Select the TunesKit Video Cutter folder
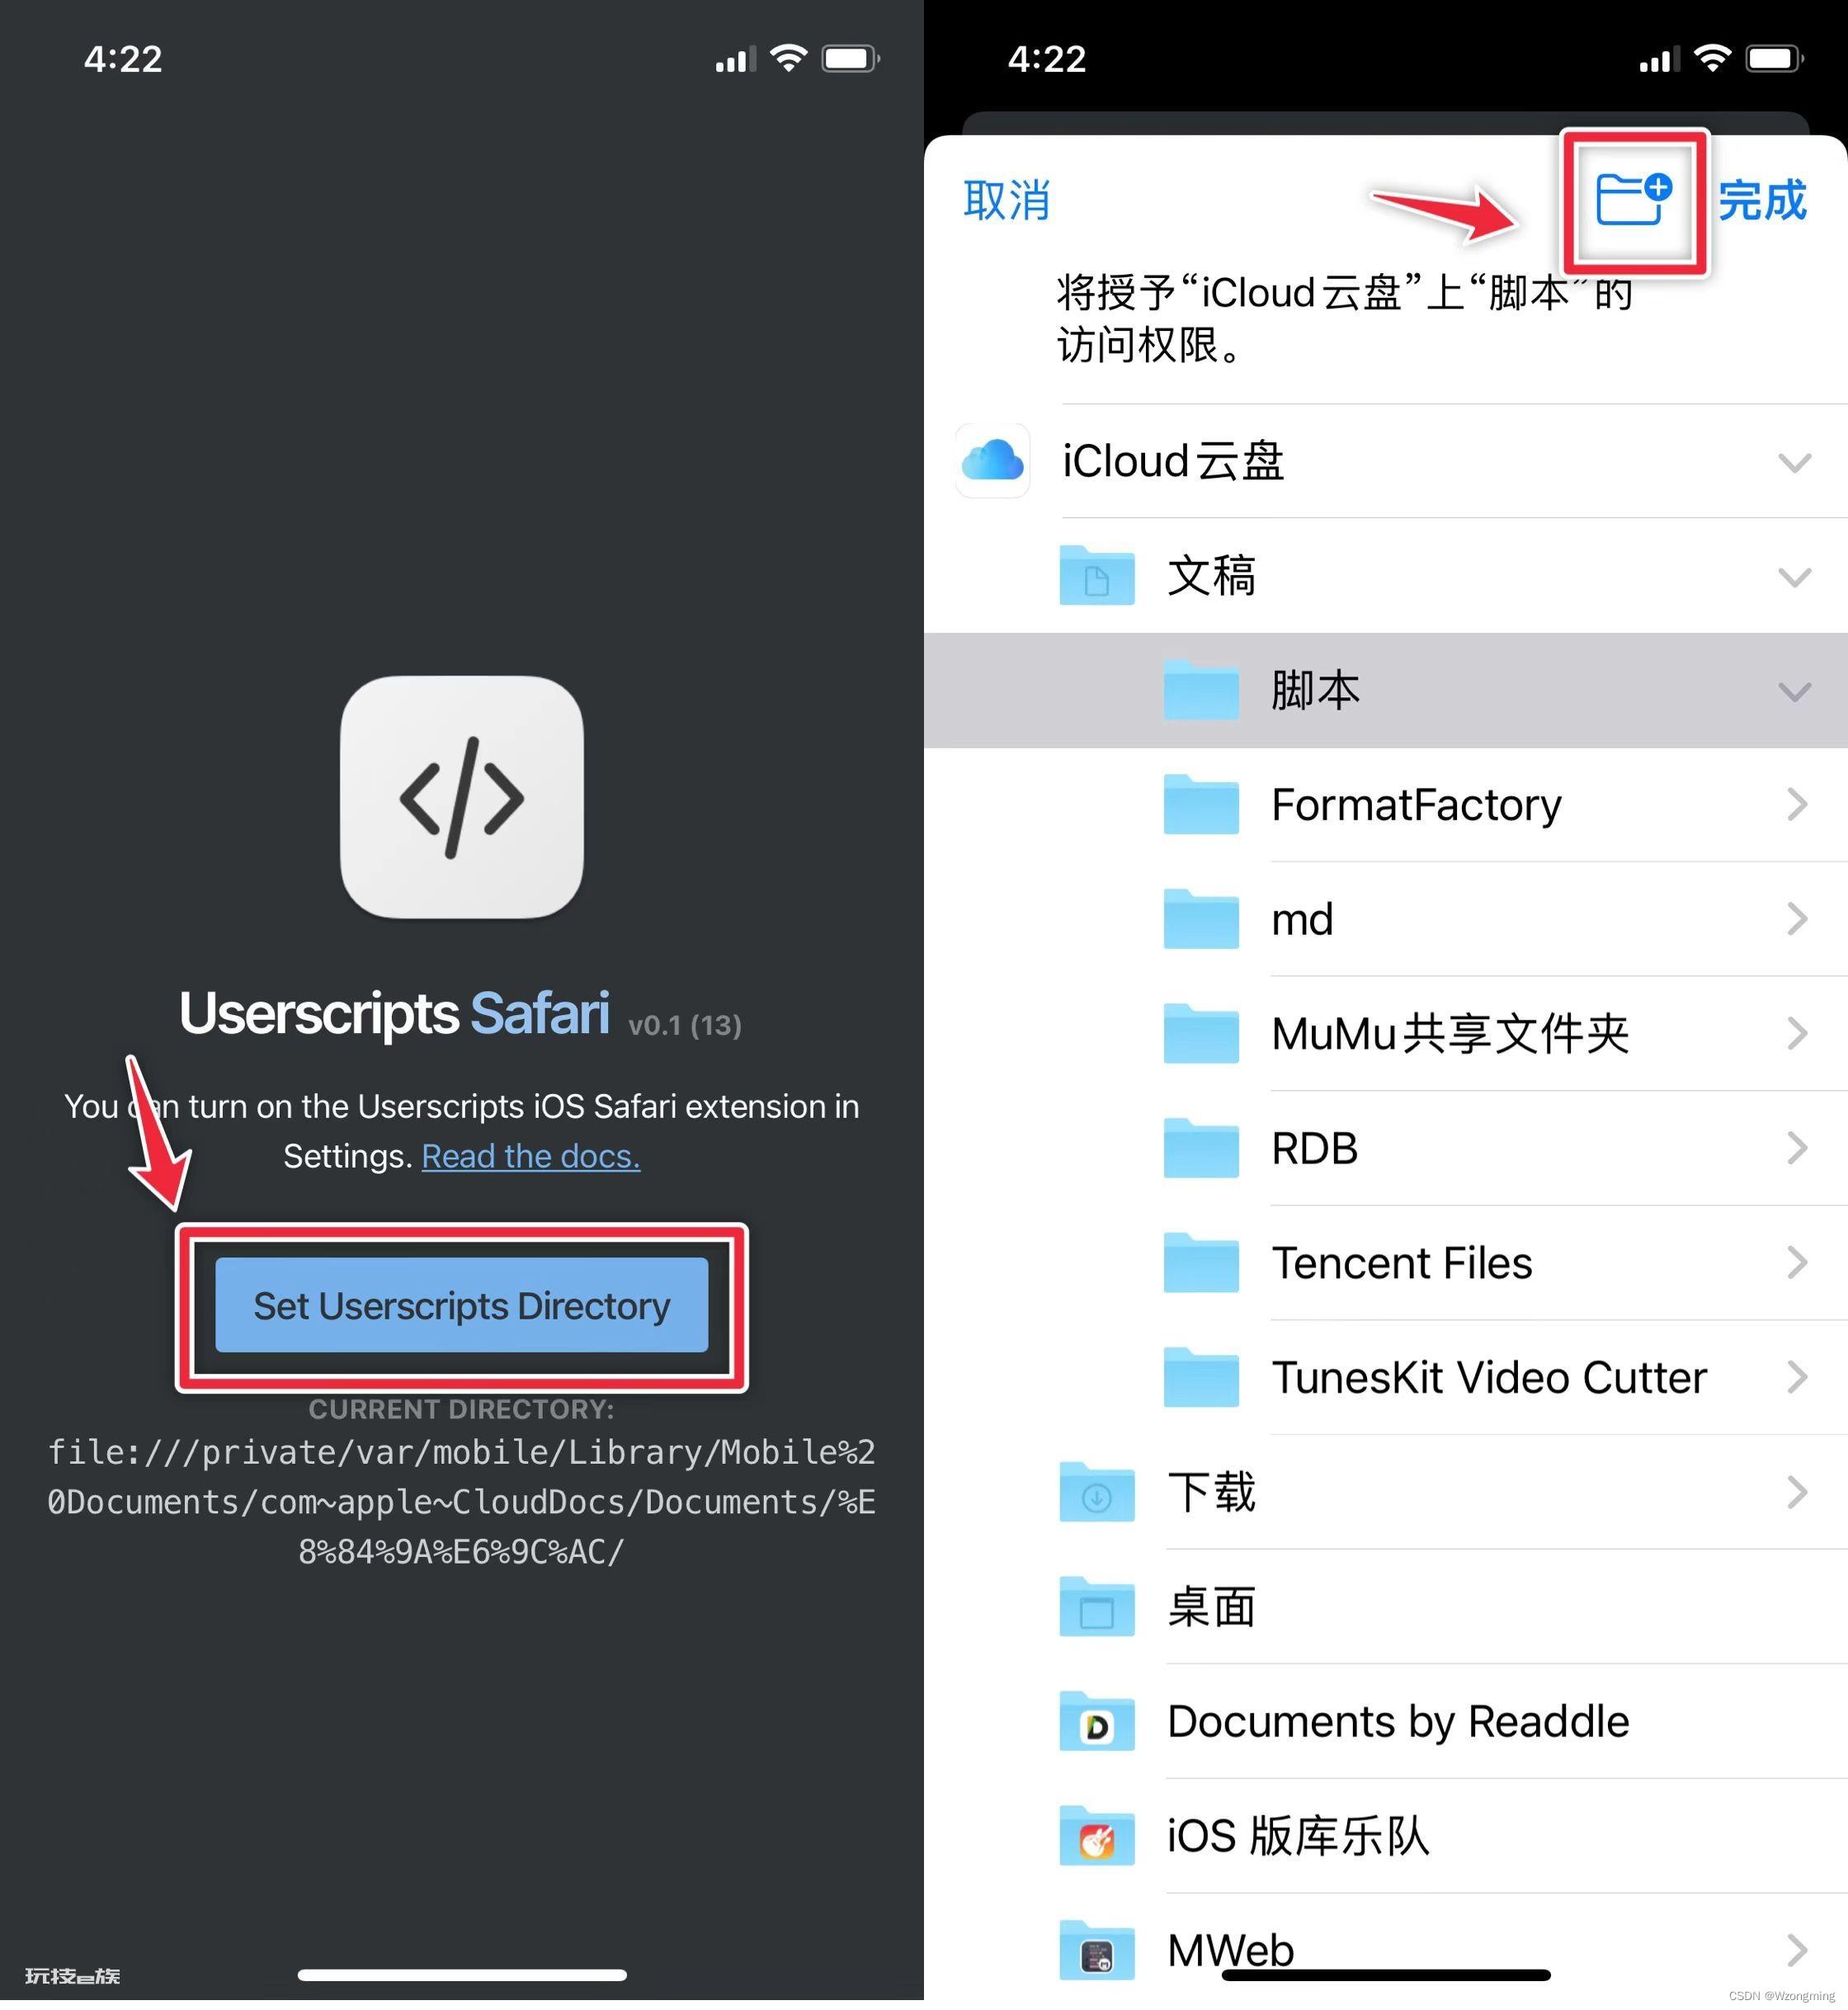The width and height of the screenshot is (1848, 2010). [1505, 1378]
